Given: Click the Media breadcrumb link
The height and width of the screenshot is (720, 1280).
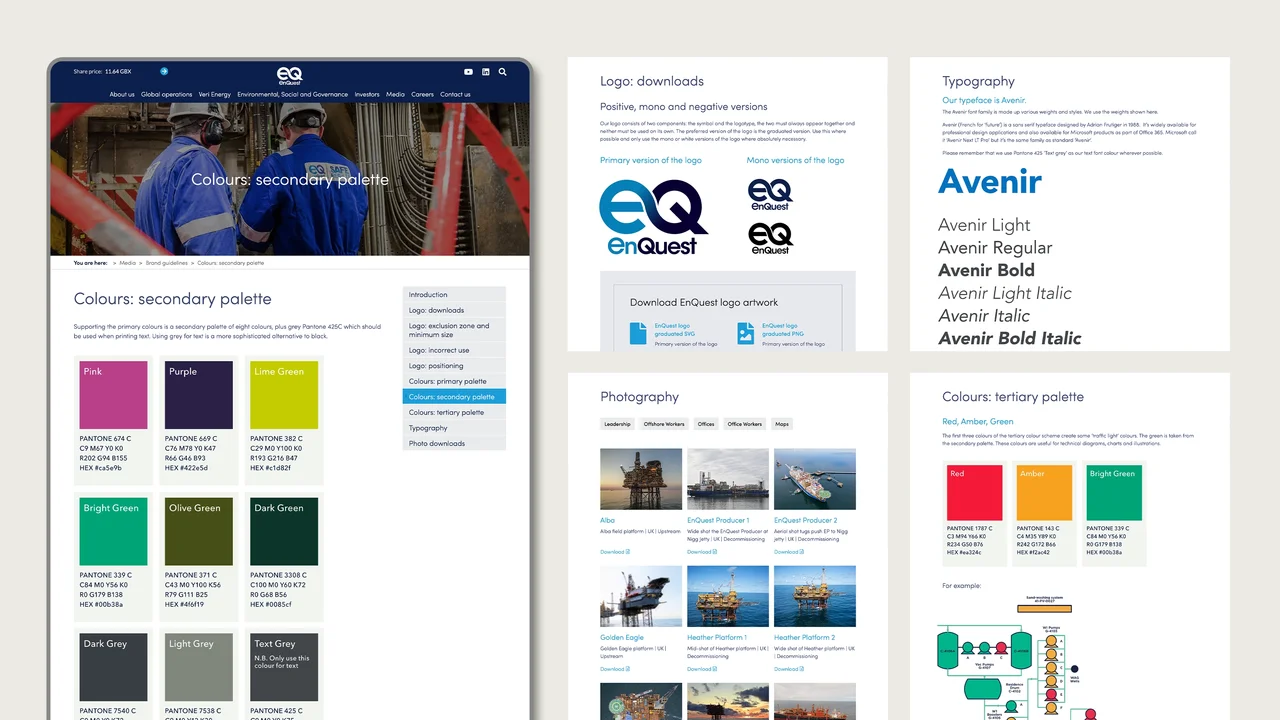Looking at the screenshot, I should (126, 263).
